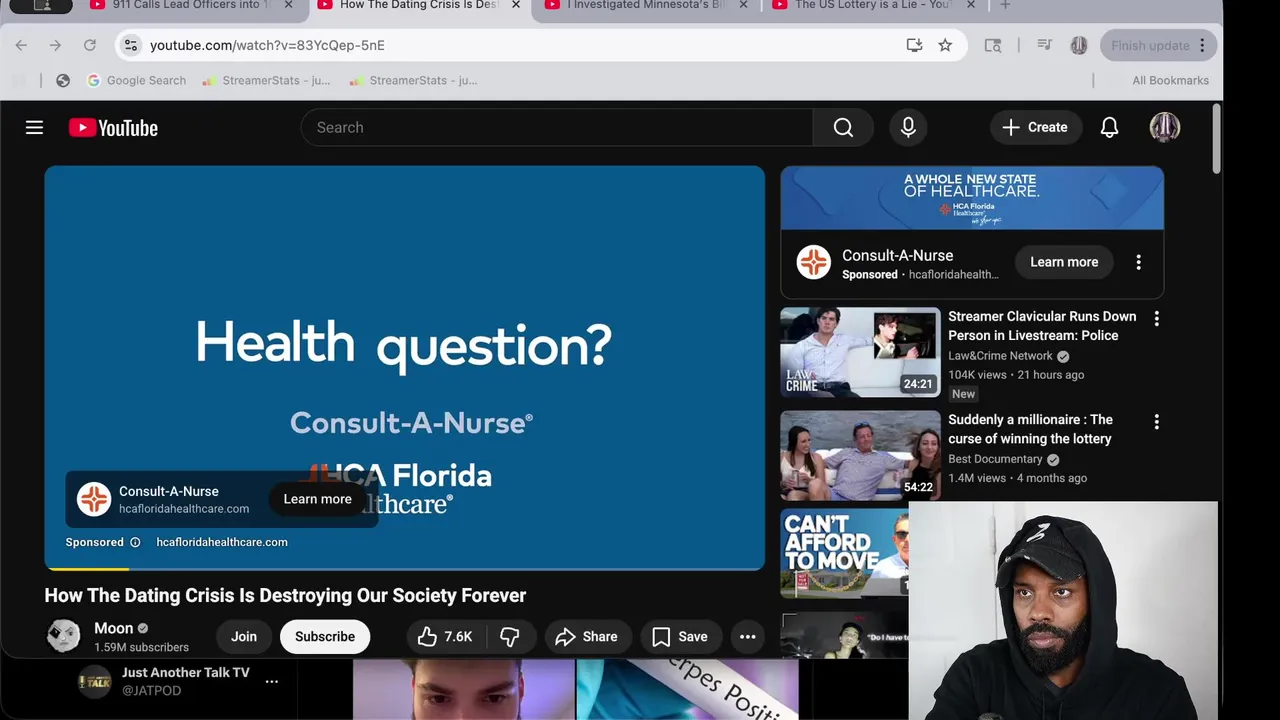Viewport: 1280px width, 720px height.
Task: Open the Chrome profile avatar in toolbar
Action: coord(1079,45)
